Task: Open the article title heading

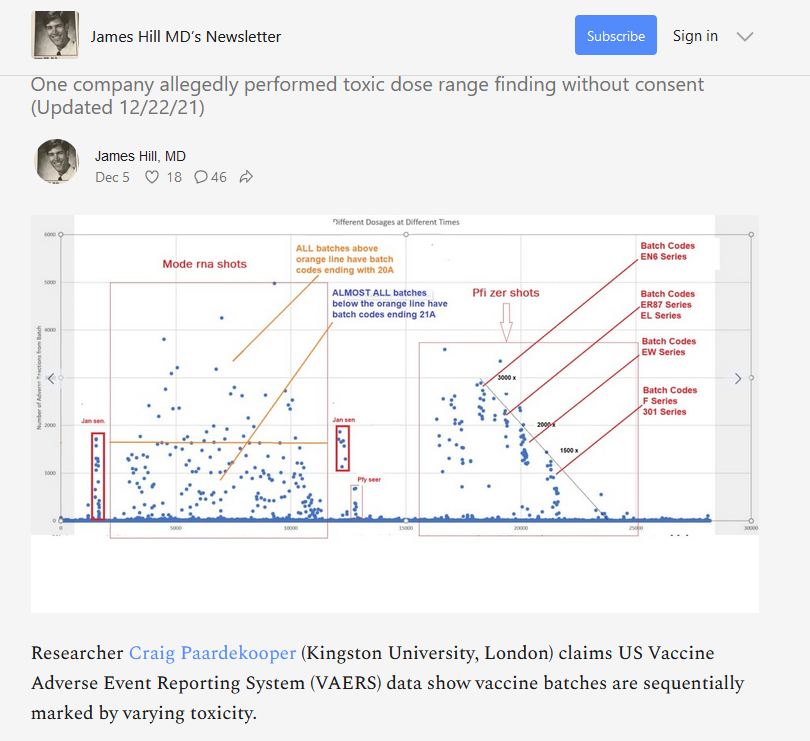Action: tap(367, 96)
